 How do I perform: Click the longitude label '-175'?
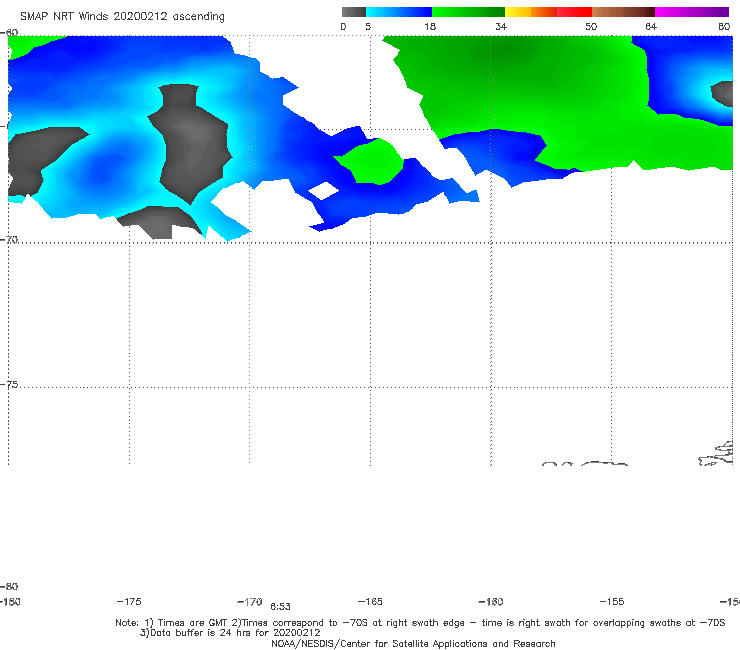coord(129,601)
